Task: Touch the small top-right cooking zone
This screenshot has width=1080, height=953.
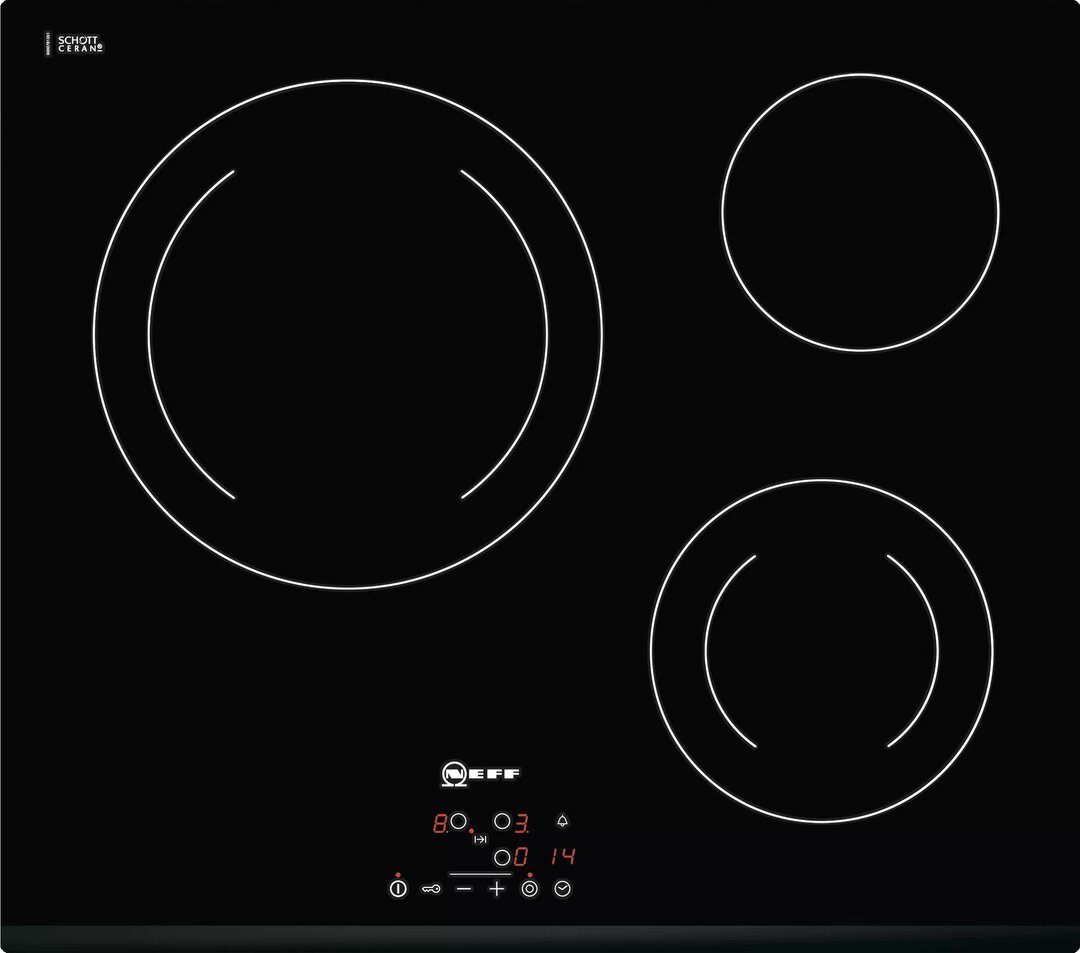Action: pos(860,212)
